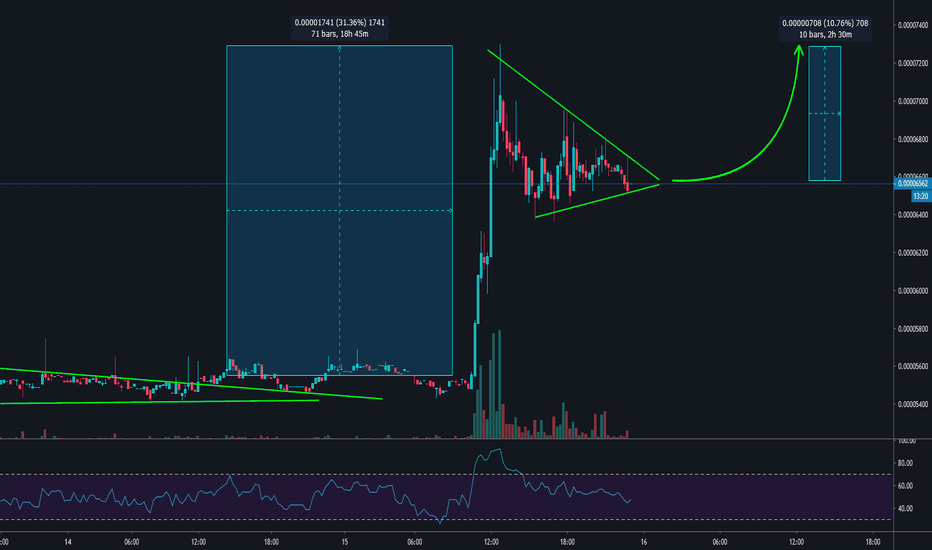The height and width of the screenshot is (550, 932).
Task: Click the 0.00006200 price axis label
Action: click(x=912, y=253)
